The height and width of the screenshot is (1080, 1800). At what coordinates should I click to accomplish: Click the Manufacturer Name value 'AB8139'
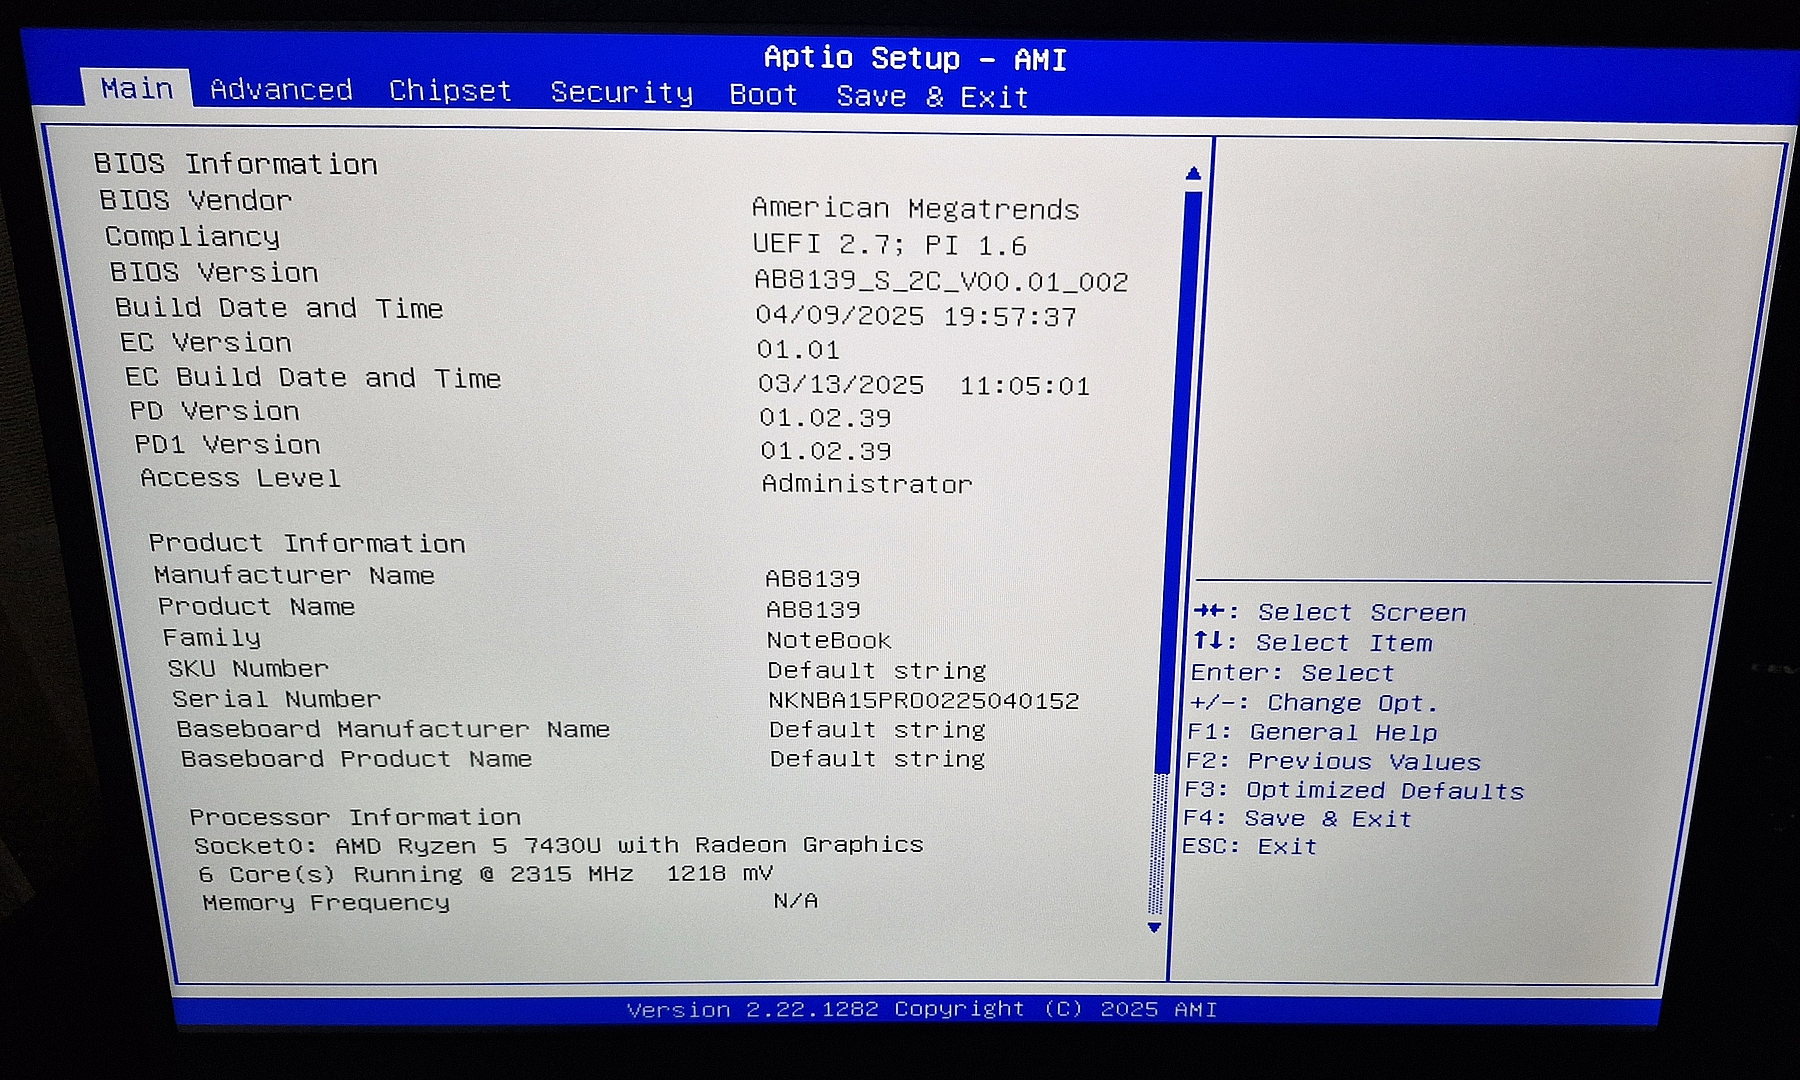click(x=813, y=579)
